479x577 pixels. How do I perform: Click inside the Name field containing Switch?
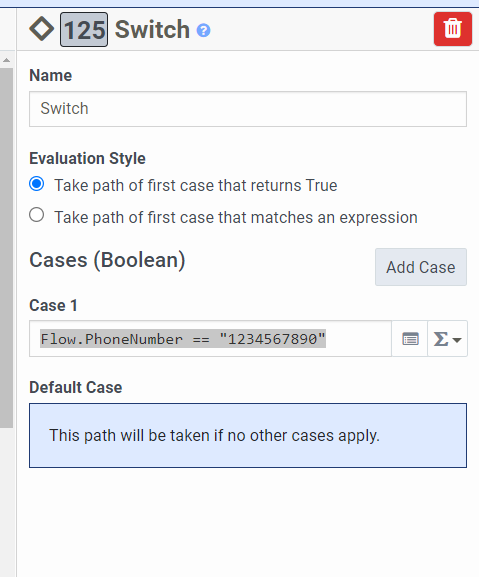click(x=248, y=109)
